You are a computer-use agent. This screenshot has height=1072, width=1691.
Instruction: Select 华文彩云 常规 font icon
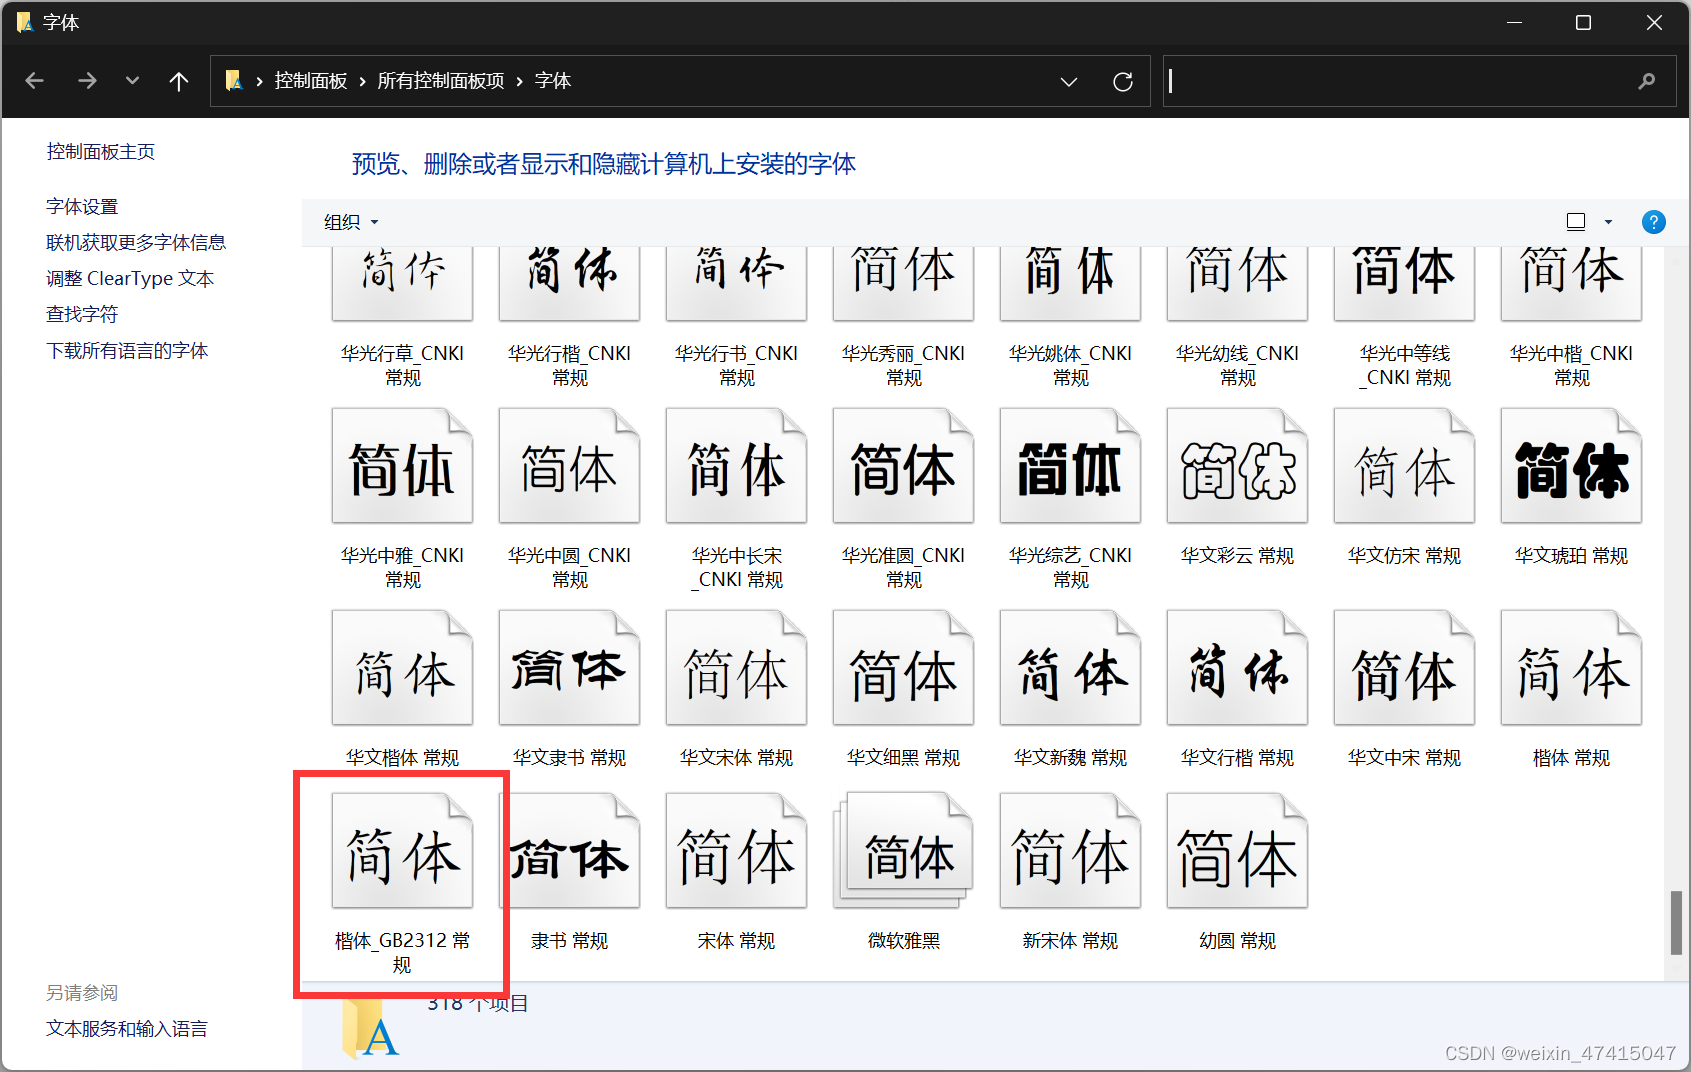(1238, 466)
